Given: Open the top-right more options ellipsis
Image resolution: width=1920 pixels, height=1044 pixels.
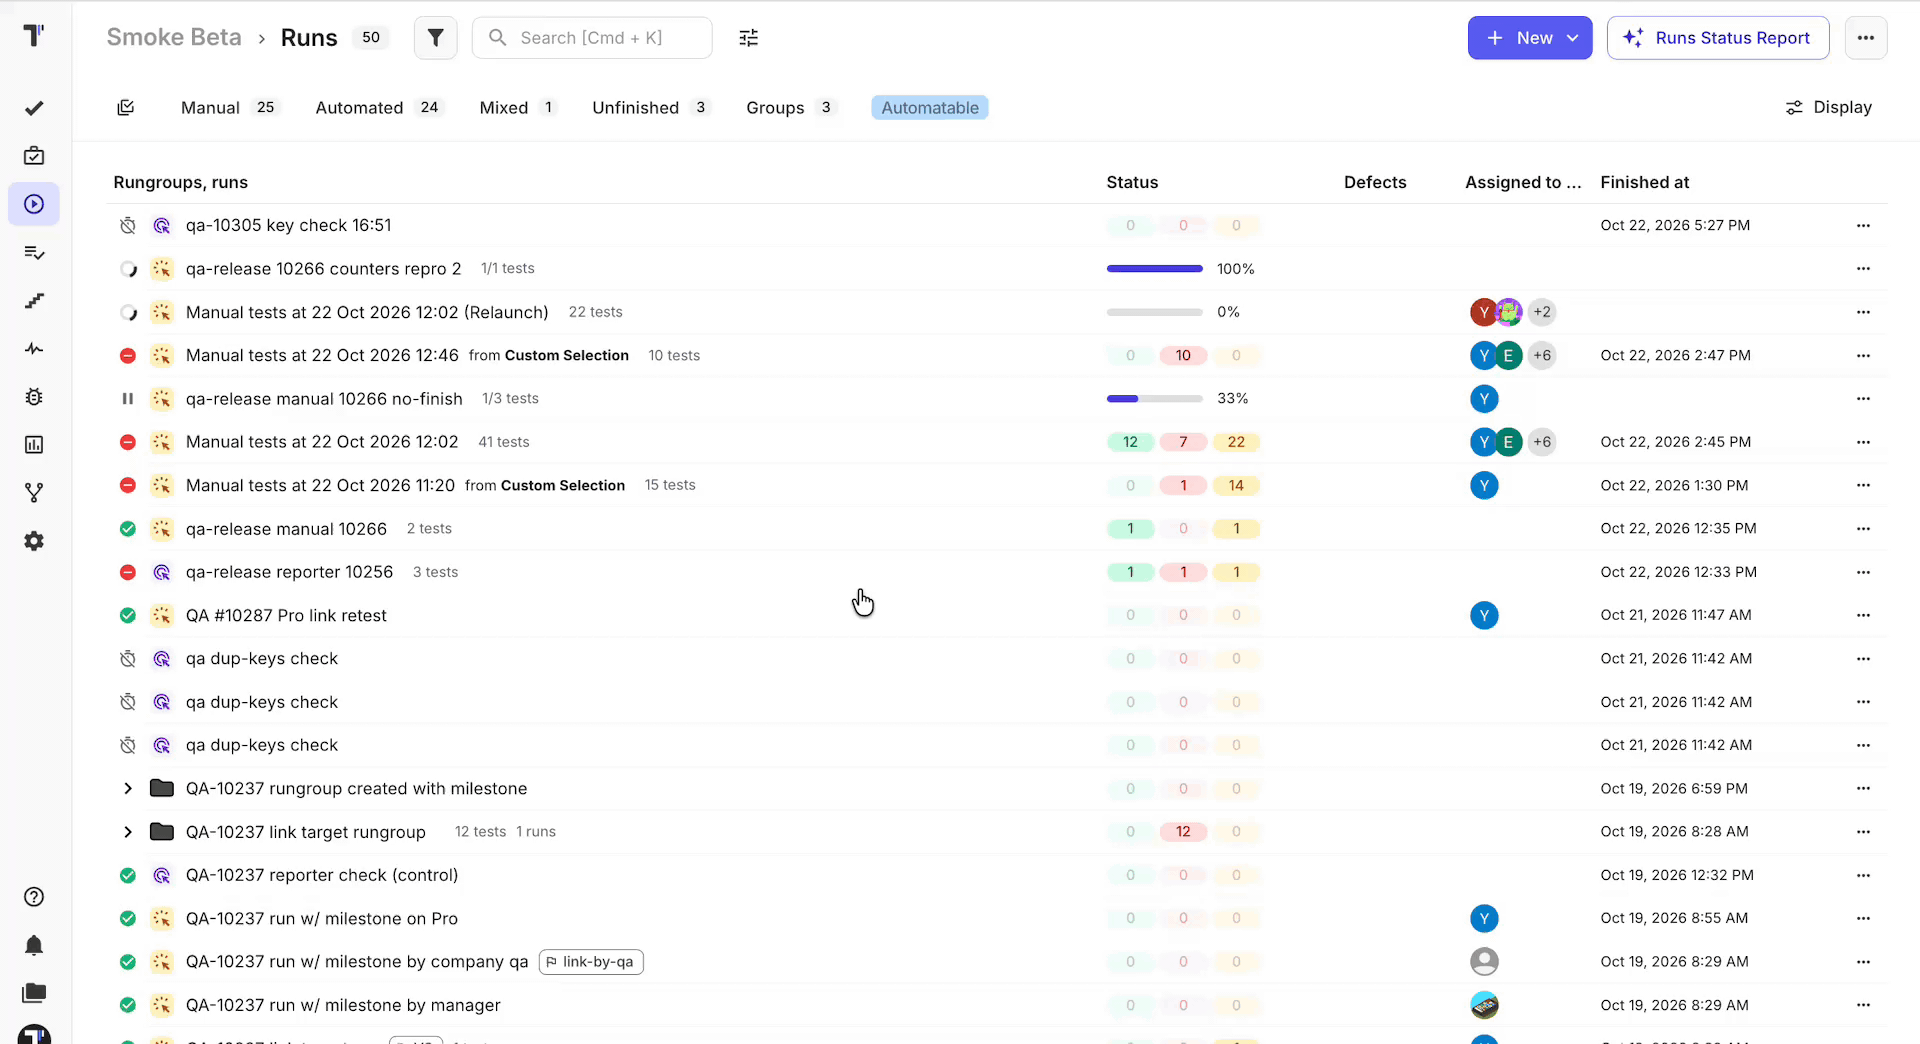Looking at the screenshot, I should (1866, 38).
